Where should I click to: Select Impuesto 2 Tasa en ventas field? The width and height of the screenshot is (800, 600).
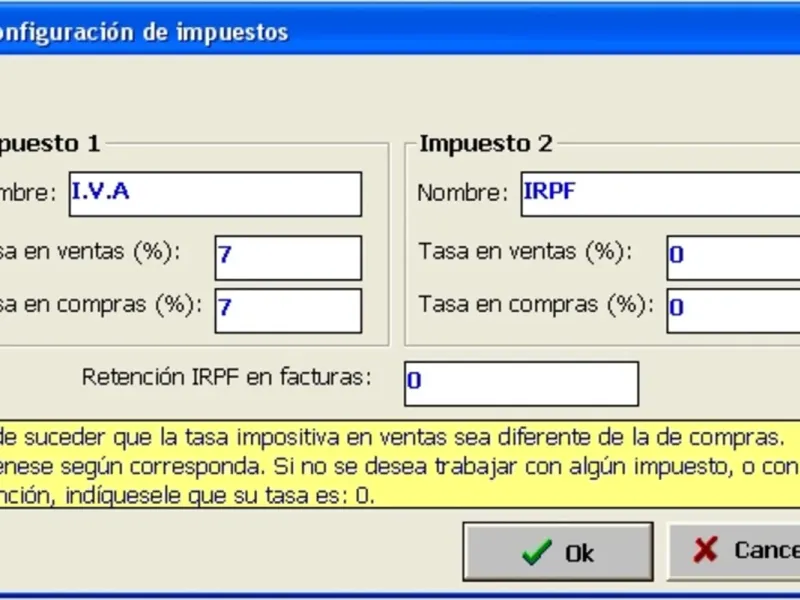(x=733, y=258)
